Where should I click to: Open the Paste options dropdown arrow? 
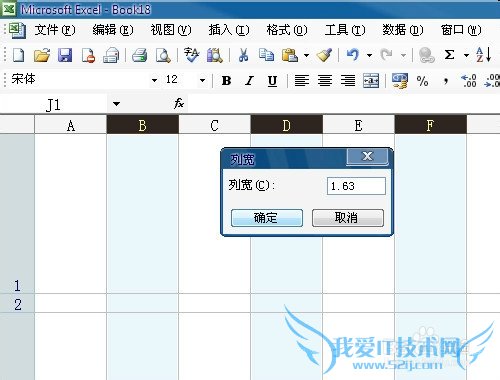tap(306, 55)
